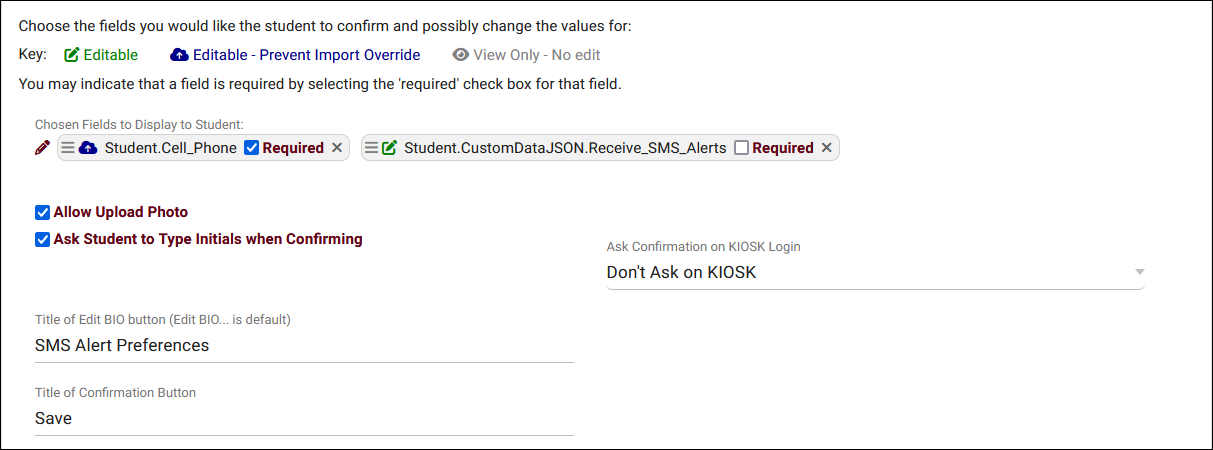This screenshot has width=1213, height=450.
Task: Remove the Receive_SMS_Alerts field chip
Action: click(x=826, y=148)
